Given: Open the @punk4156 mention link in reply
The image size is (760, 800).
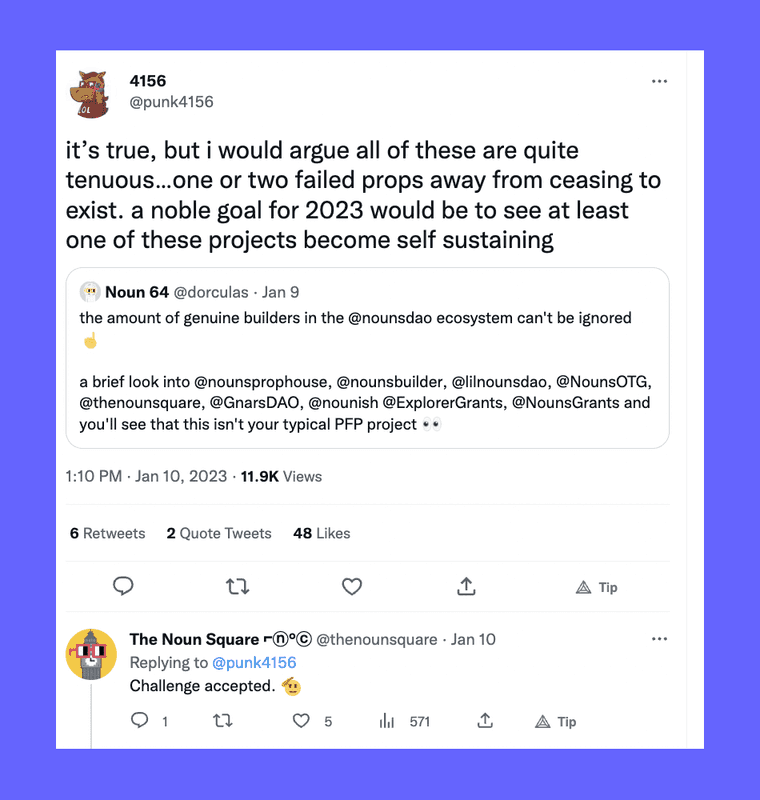Looking at the screenshot, I should [254, 662].
